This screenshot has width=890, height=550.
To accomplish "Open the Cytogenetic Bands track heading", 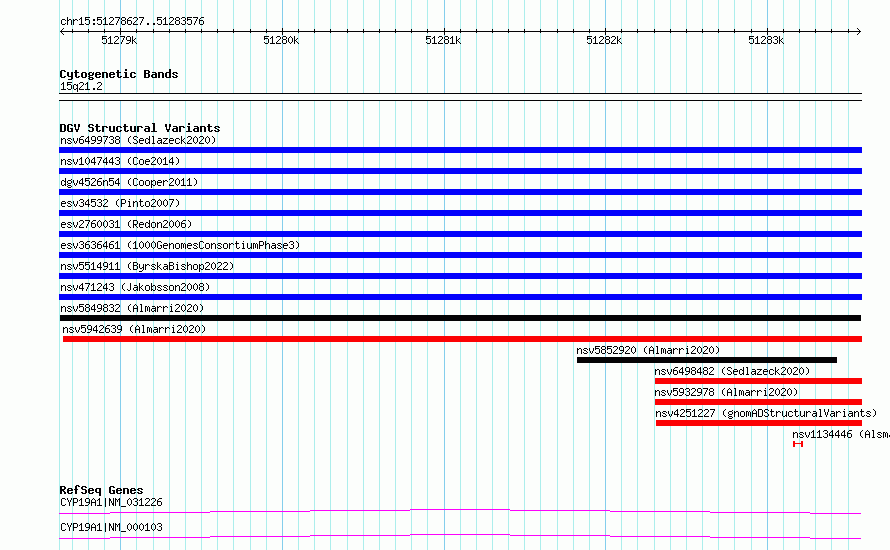I will click(119, 74).
